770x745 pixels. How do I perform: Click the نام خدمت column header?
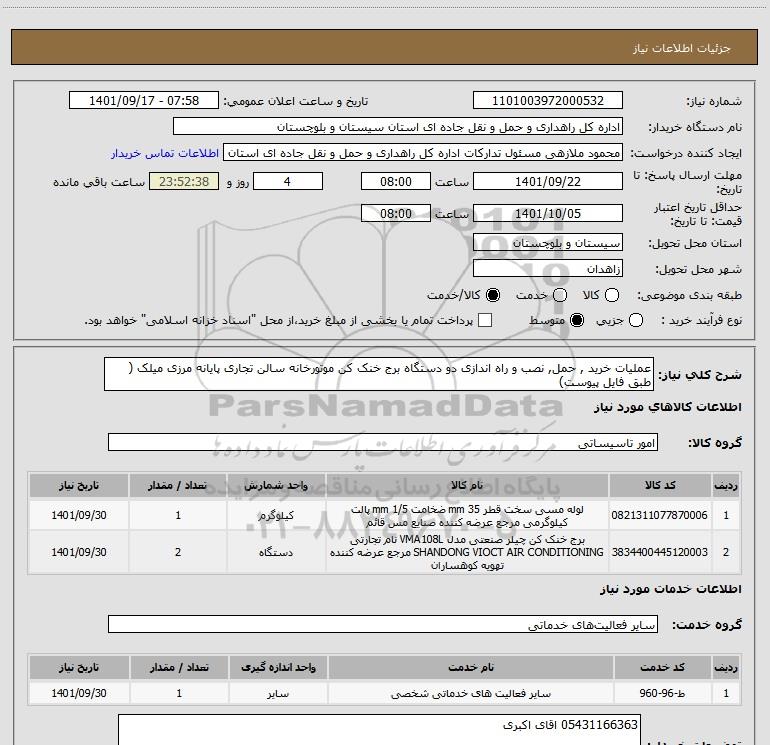pyautogui.click(x=470, y=667)
